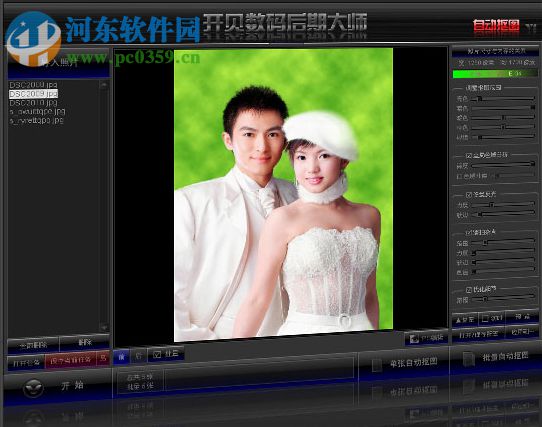Click the triangle settings button below the sliders
Viewport: 542px width, 427px height.
(x=464, y=319)
